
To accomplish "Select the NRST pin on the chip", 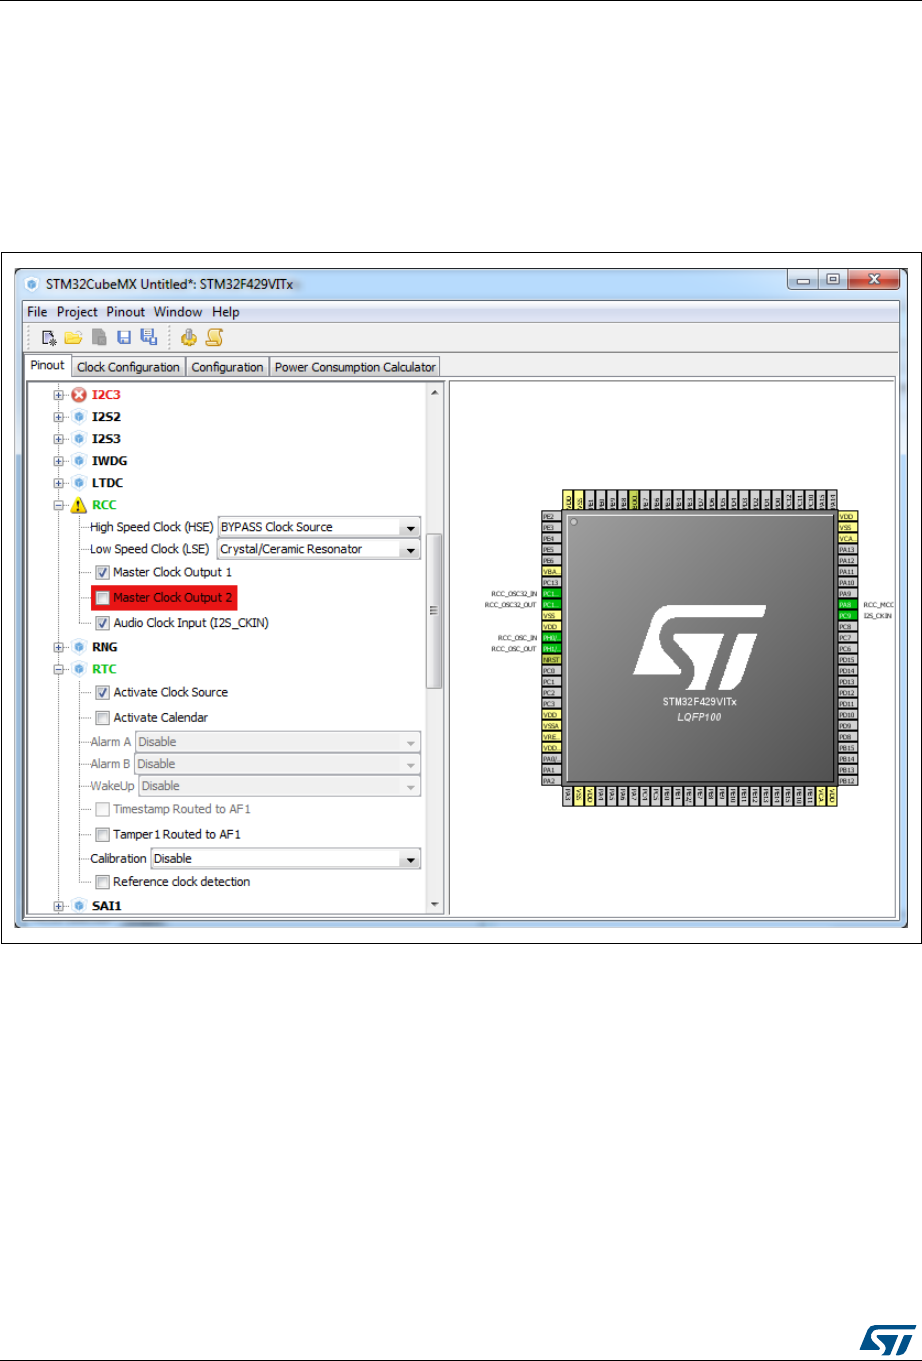I will pos(550,660).
